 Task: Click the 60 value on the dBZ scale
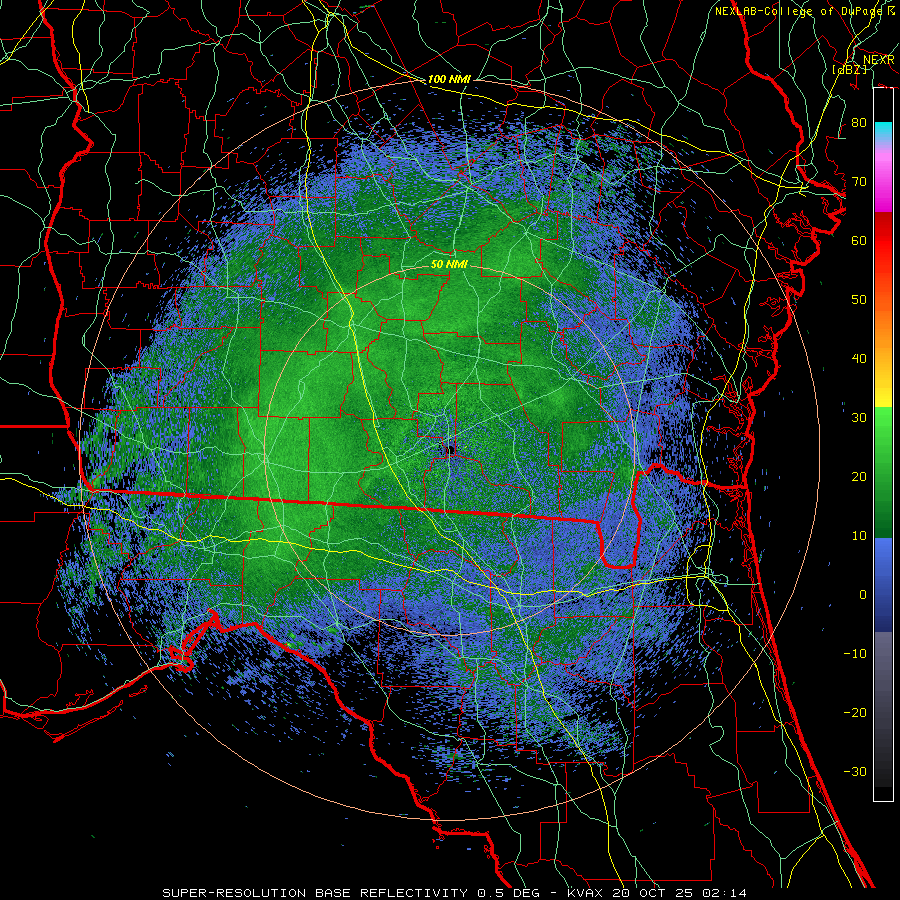coord(859,240)
